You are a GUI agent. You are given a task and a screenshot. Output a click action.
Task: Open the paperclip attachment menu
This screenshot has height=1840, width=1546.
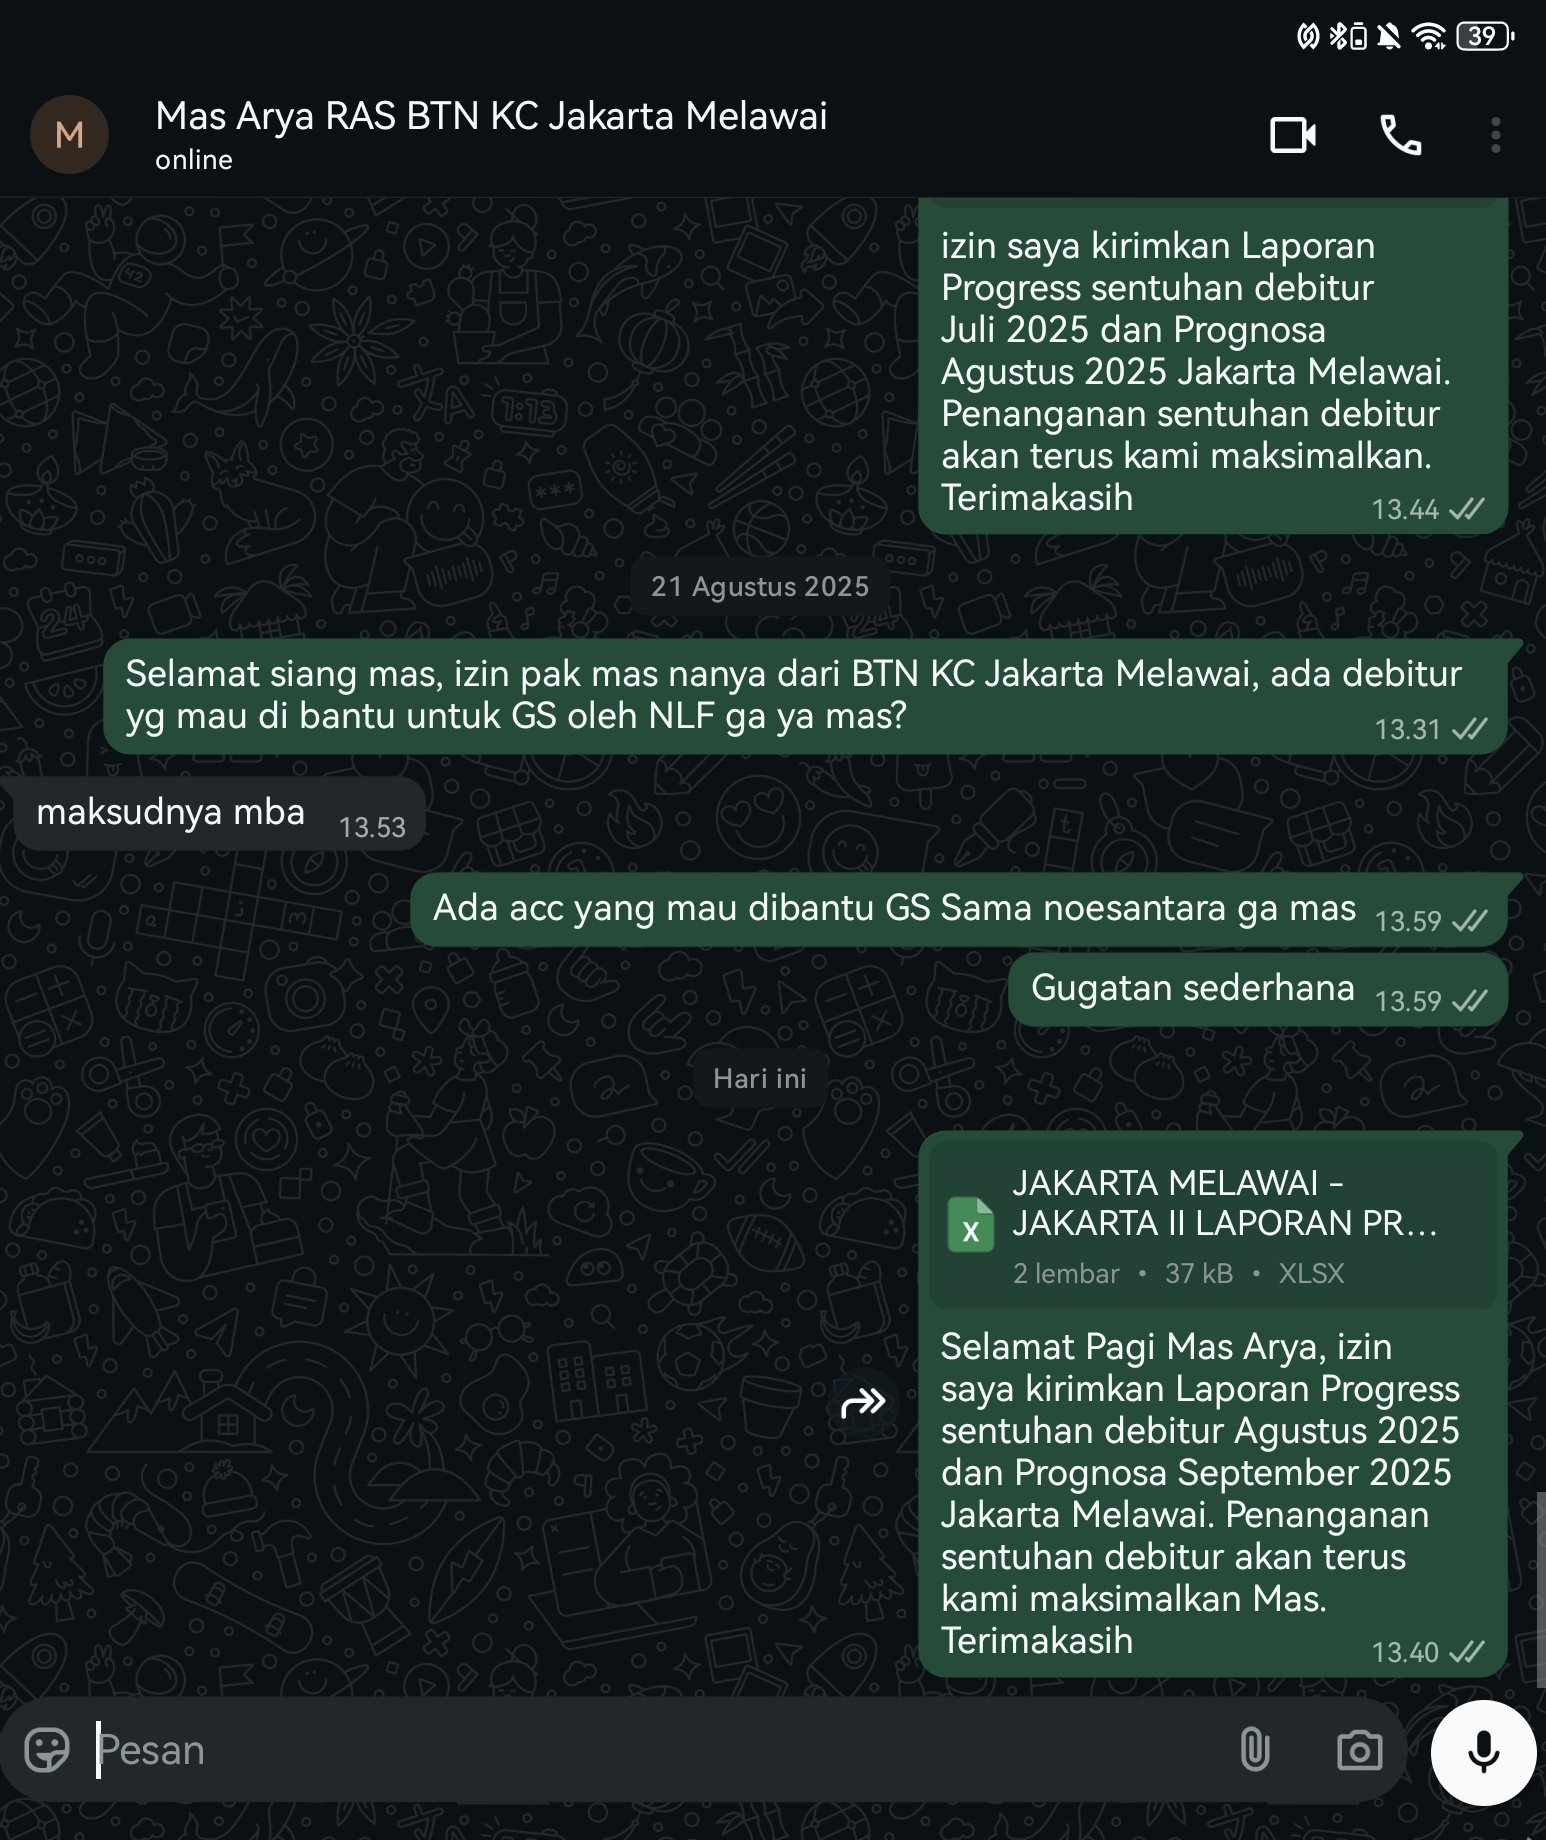1255,1750
